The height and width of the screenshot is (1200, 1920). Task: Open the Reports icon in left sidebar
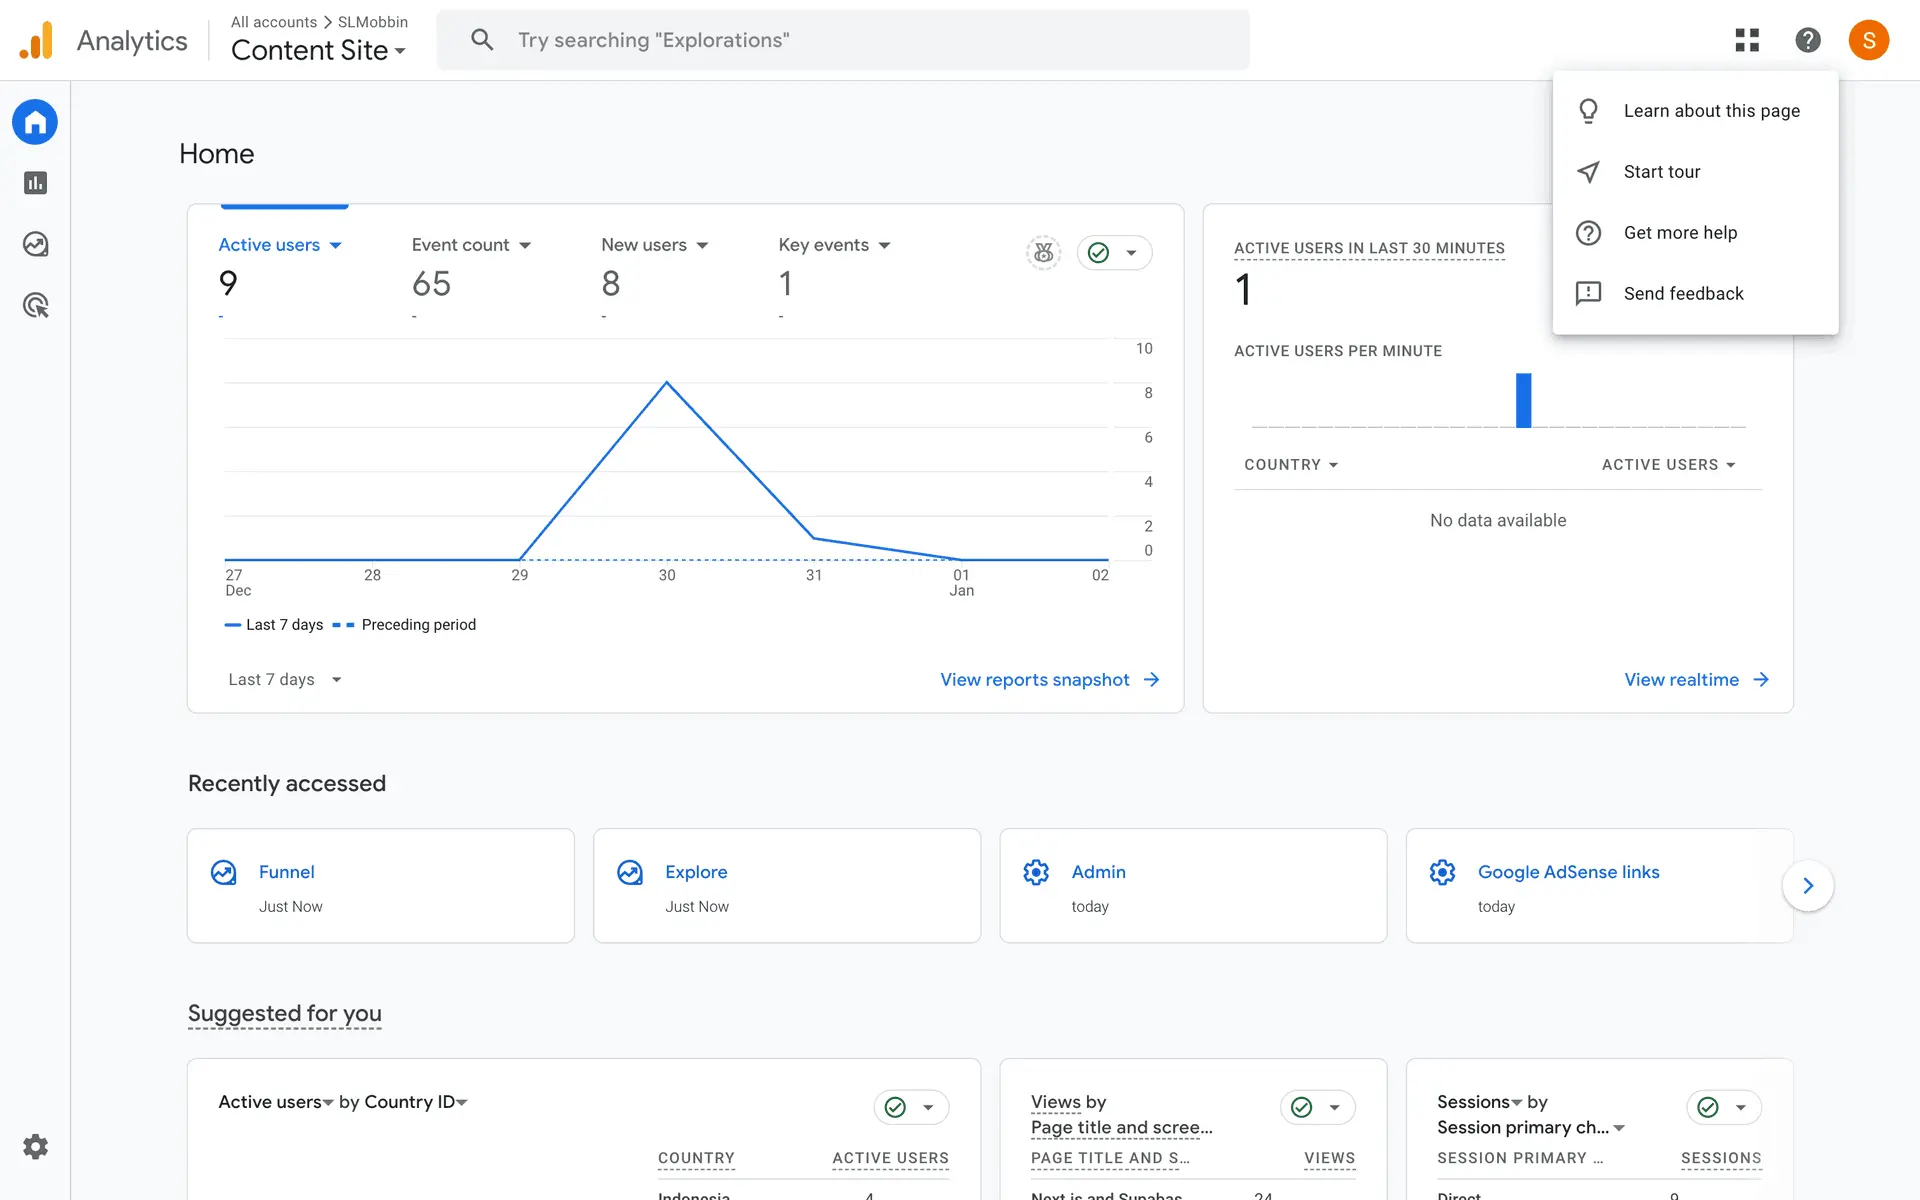pyautogui.click(x=35, y=183)
